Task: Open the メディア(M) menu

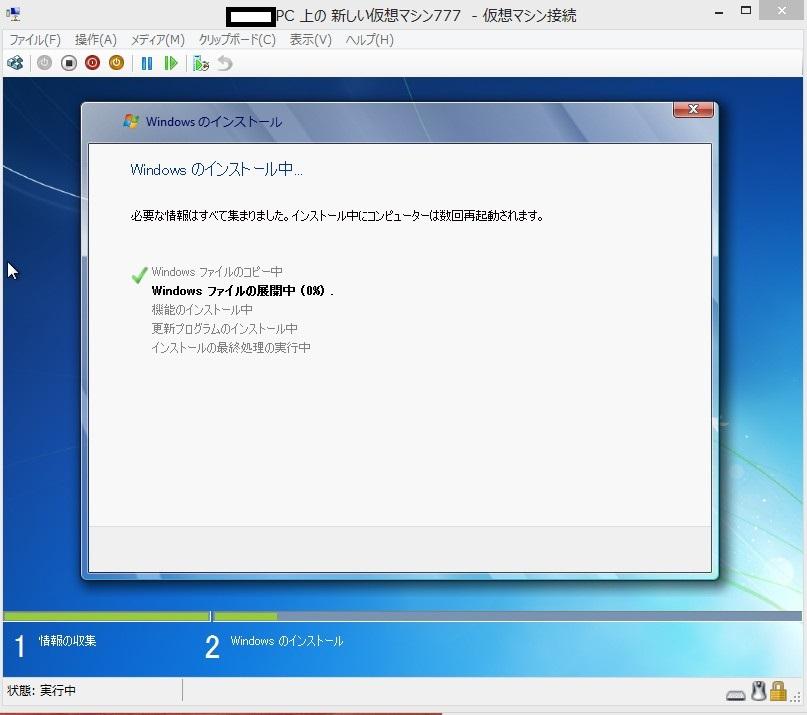Action: coord(157,40)
